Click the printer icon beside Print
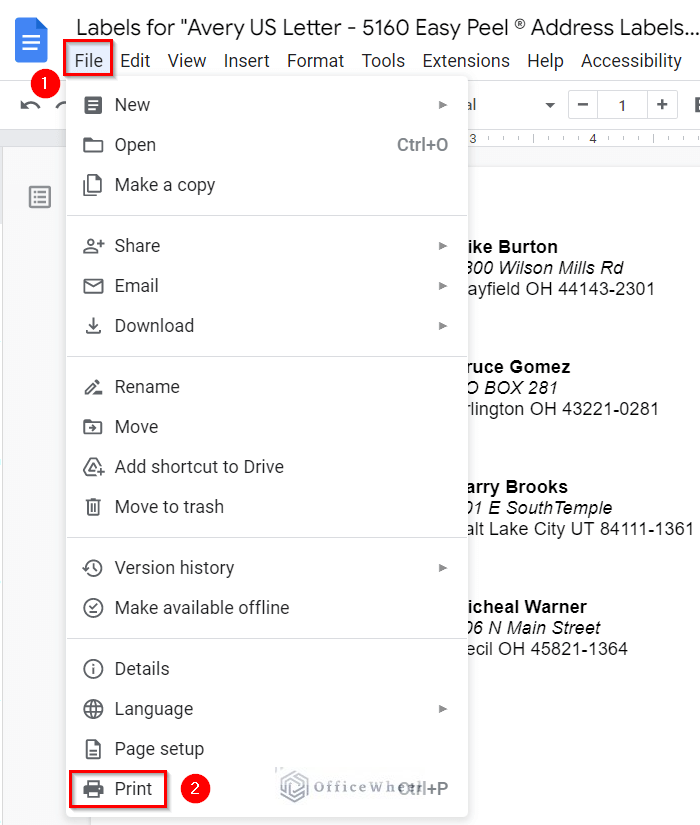The height and width of the screenshot is (825, 700). pos(93,789)
